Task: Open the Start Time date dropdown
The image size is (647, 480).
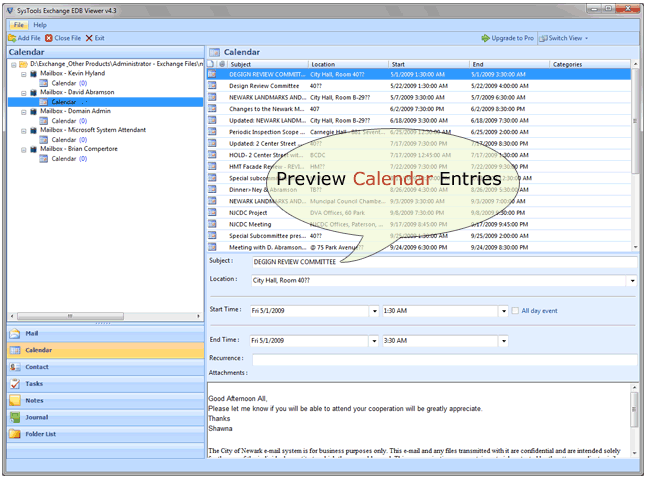Action: (374, 311)
